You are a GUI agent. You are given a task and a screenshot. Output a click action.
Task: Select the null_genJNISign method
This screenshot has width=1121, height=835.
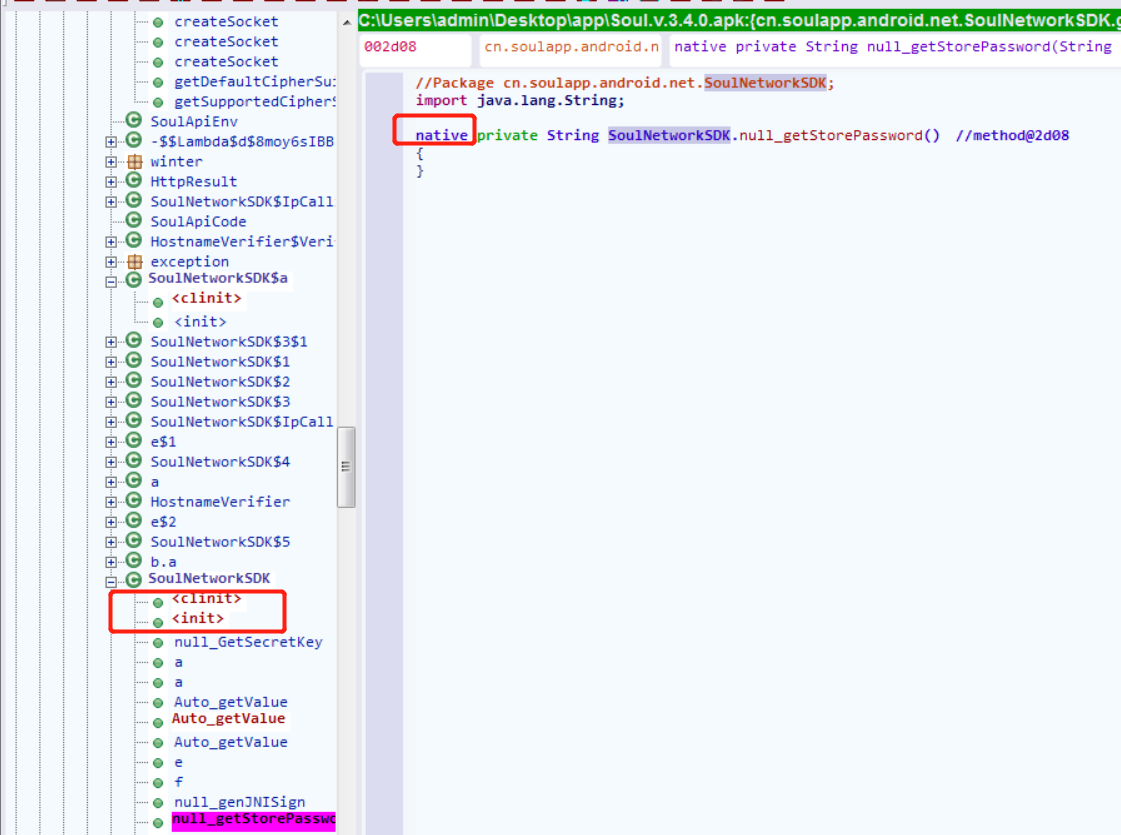click(x=239, y=802)
